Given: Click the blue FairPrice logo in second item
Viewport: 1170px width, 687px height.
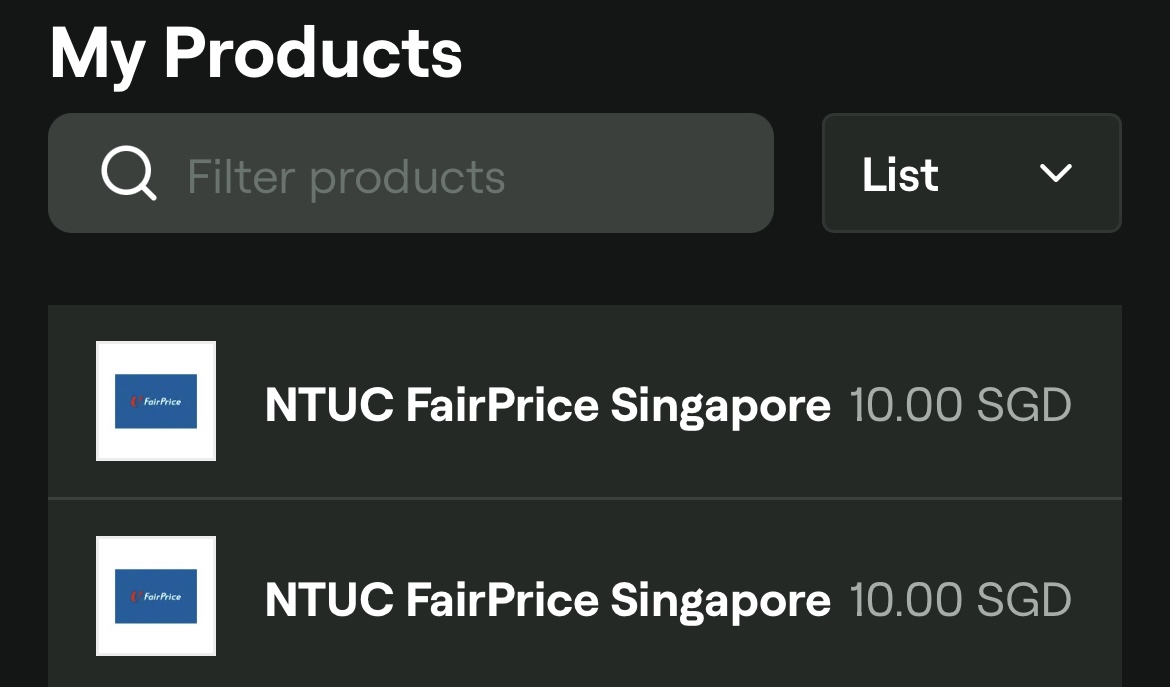Looking at the screenshot, I should click(156, 596).
